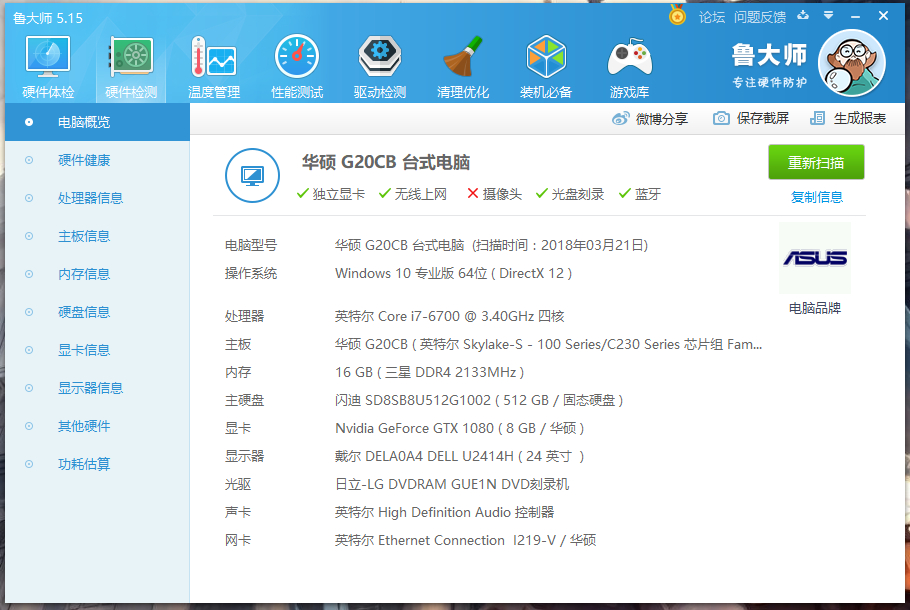Click the 微博分享 Weibo share button
Viewport: 910px width, 610px height.
click(x=650, y=118)
